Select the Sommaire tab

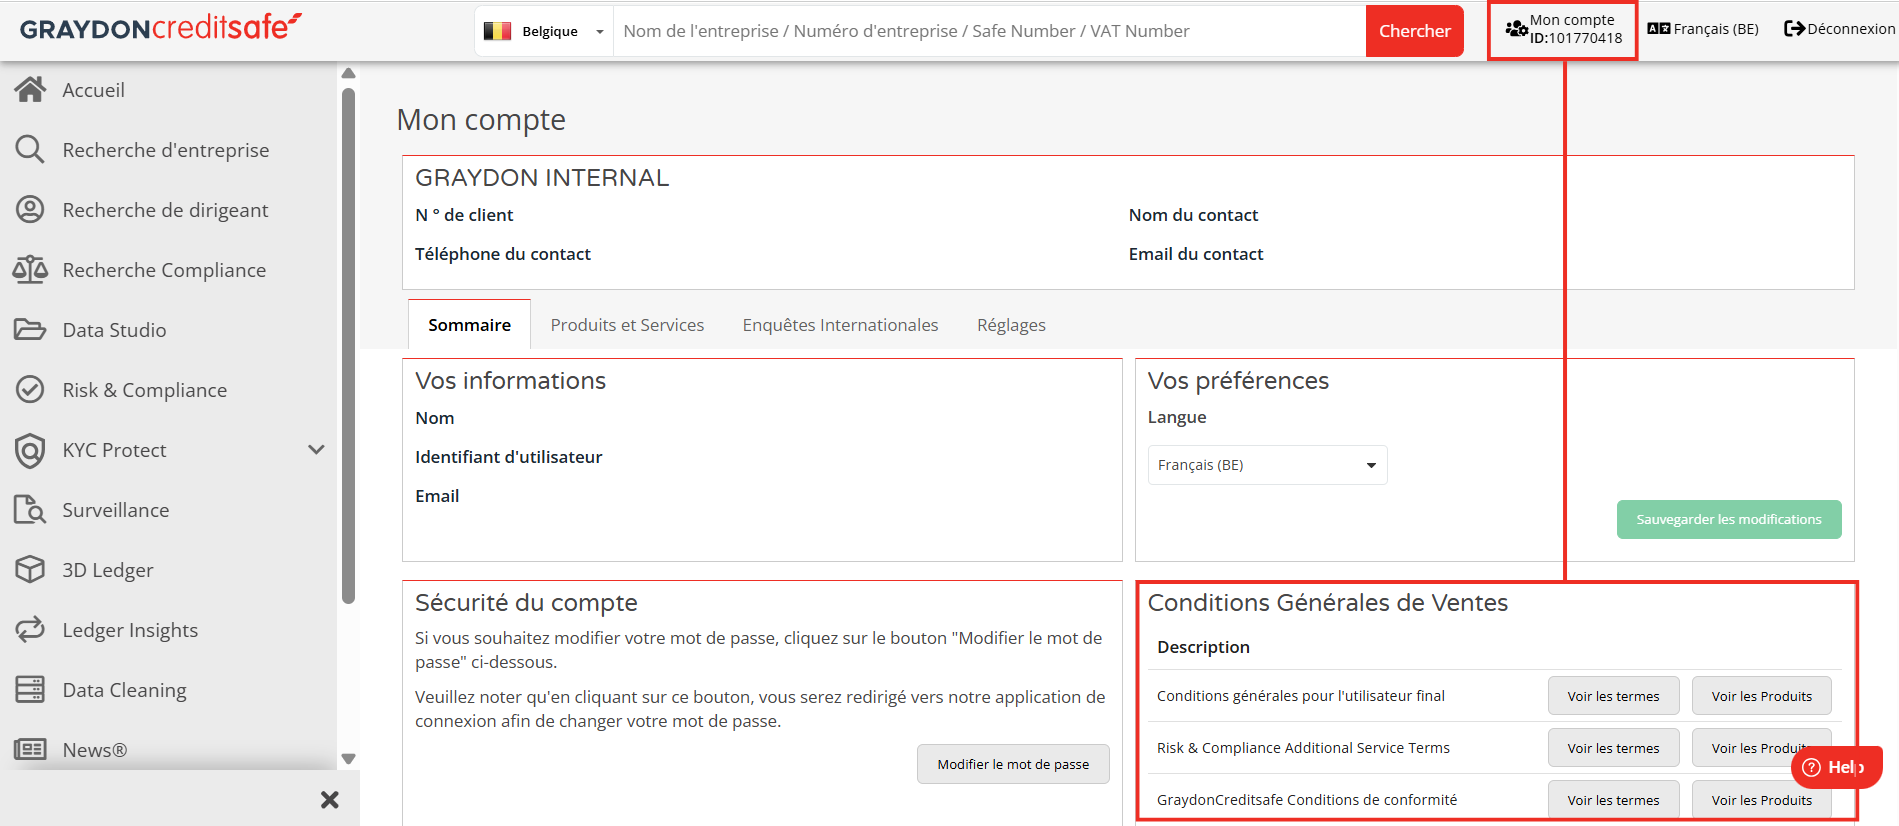[469, 325]
